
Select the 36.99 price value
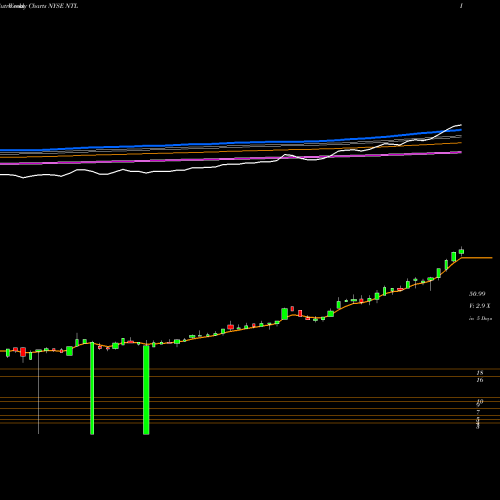[x=477, y=294]
